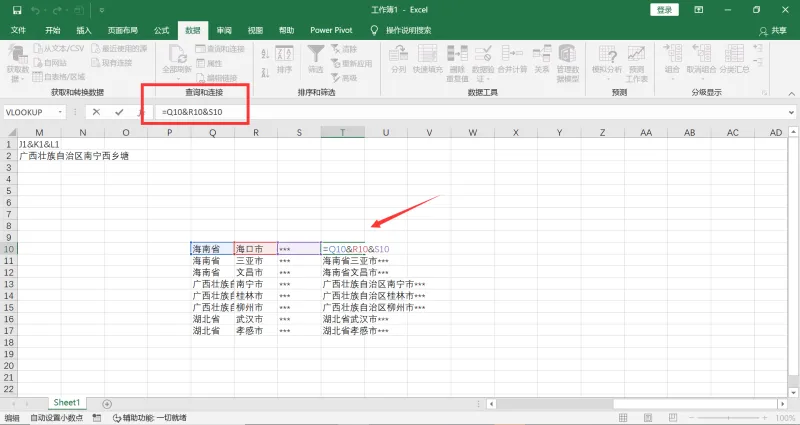The width and height of the screenshot is (800, 425).
Task: Open 组合 (Group) dropdown
Action: click(672, 79)
